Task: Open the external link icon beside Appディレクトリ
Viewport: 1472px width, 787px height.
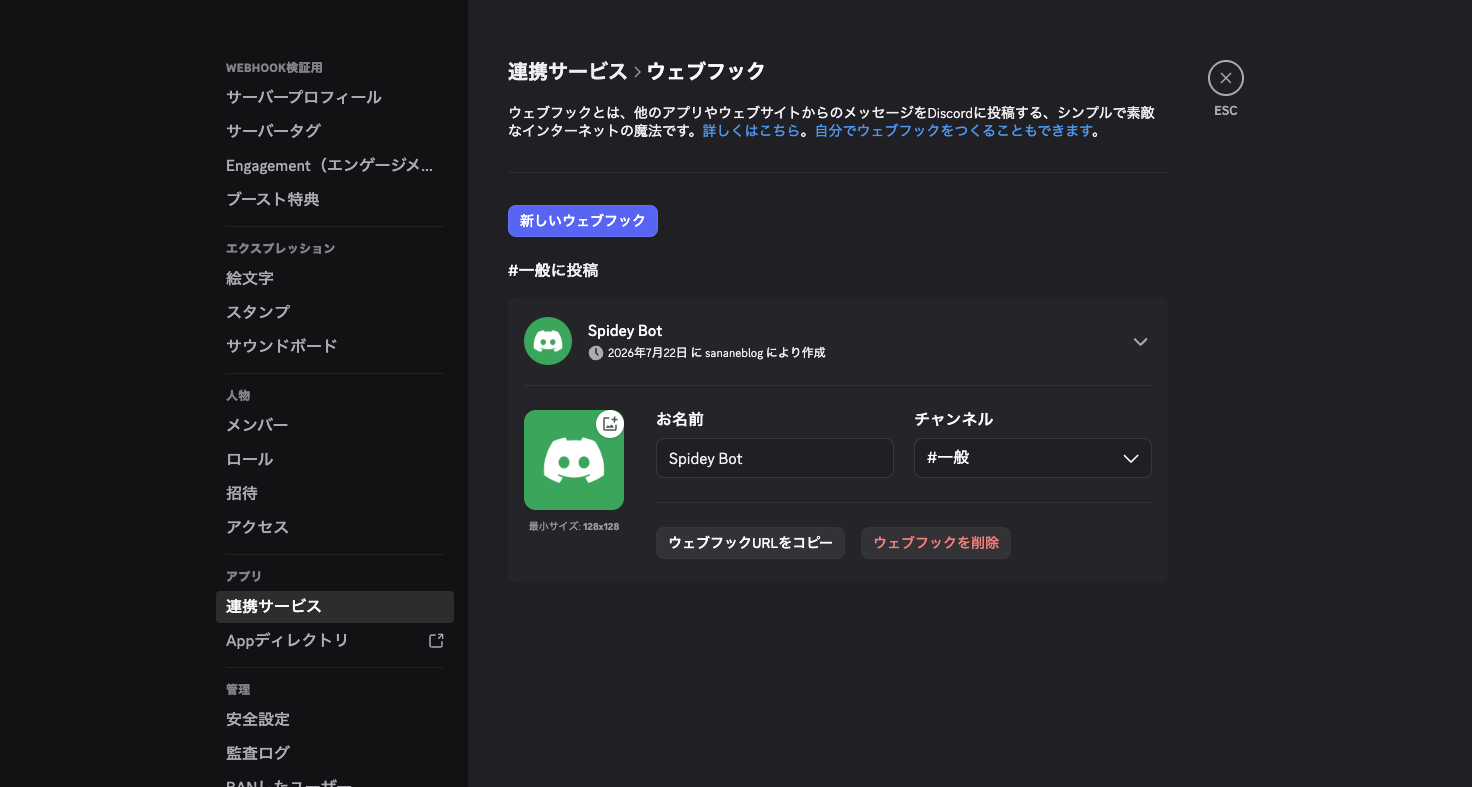Action: pos(436,640)
